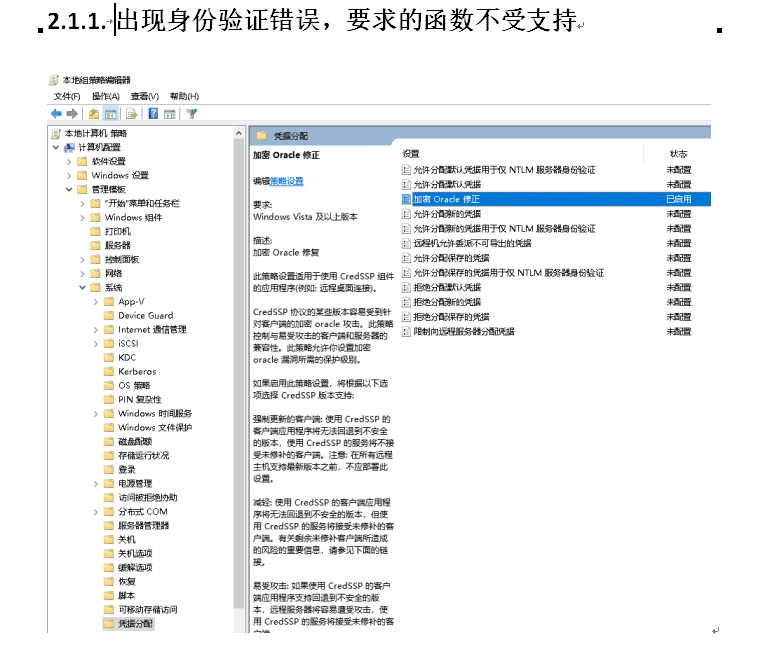Select the KDC tree item

click(x=127, y=358)
